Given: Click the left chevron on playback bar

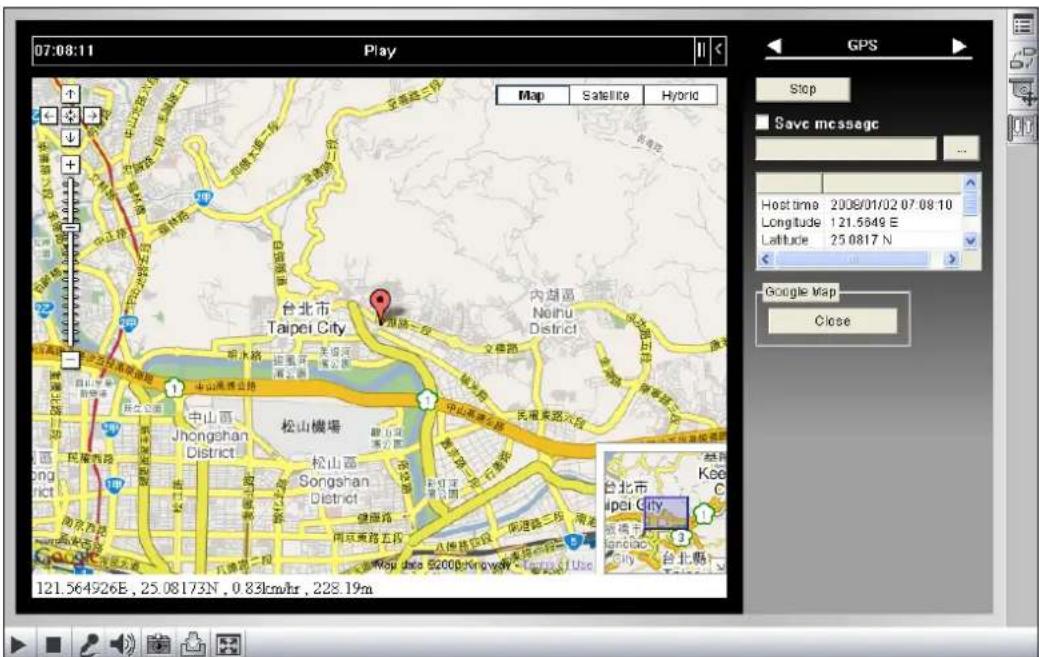Looking at the screenshot, I should point(718,50).
